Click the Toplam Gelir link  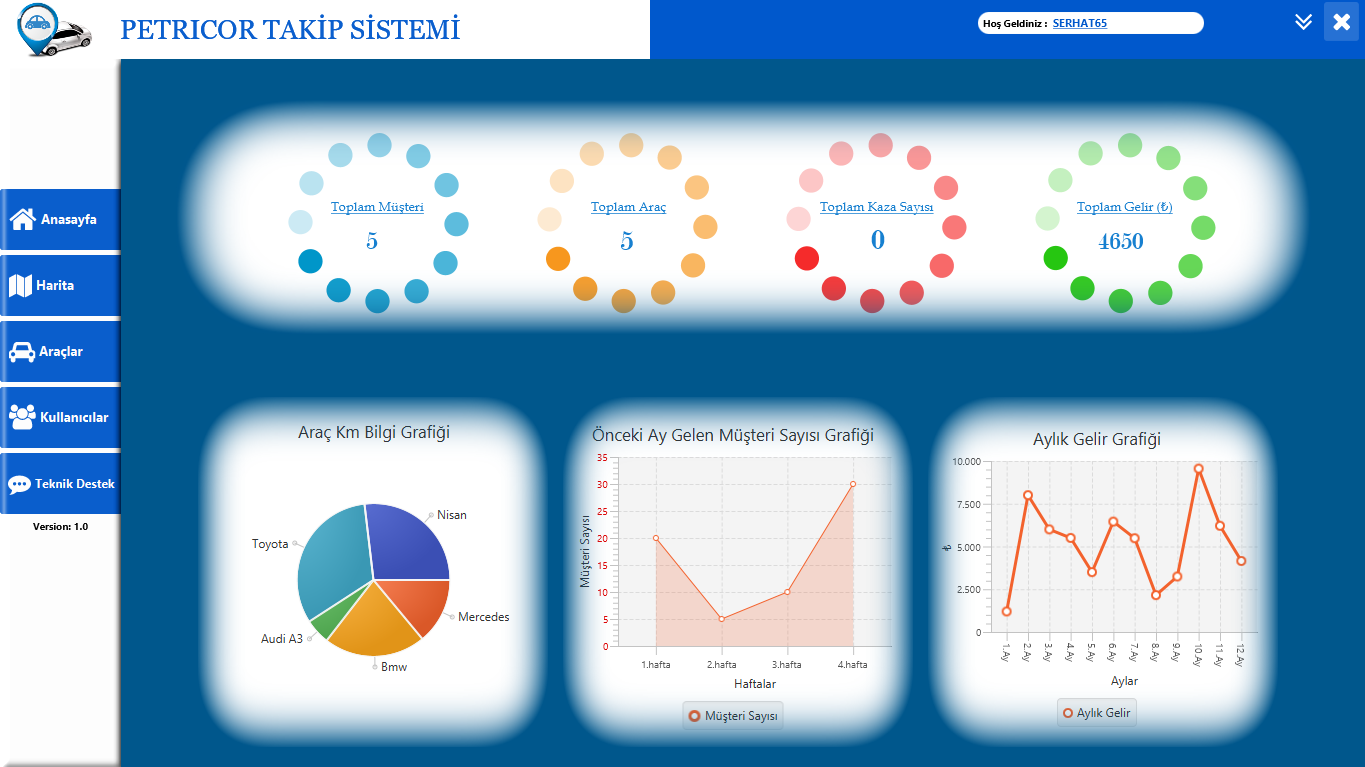tap(1123, 207)
